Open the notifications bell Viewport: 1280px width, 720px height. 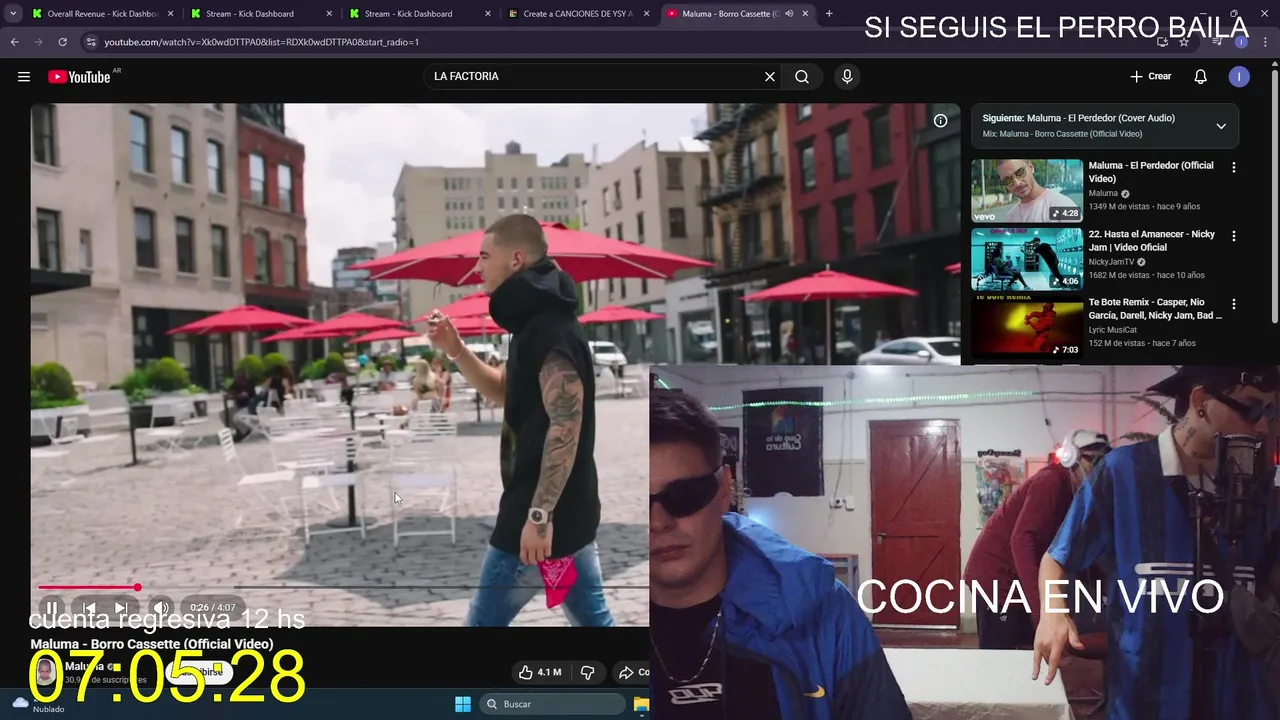pyautogui.click(x=1201, y=77)
